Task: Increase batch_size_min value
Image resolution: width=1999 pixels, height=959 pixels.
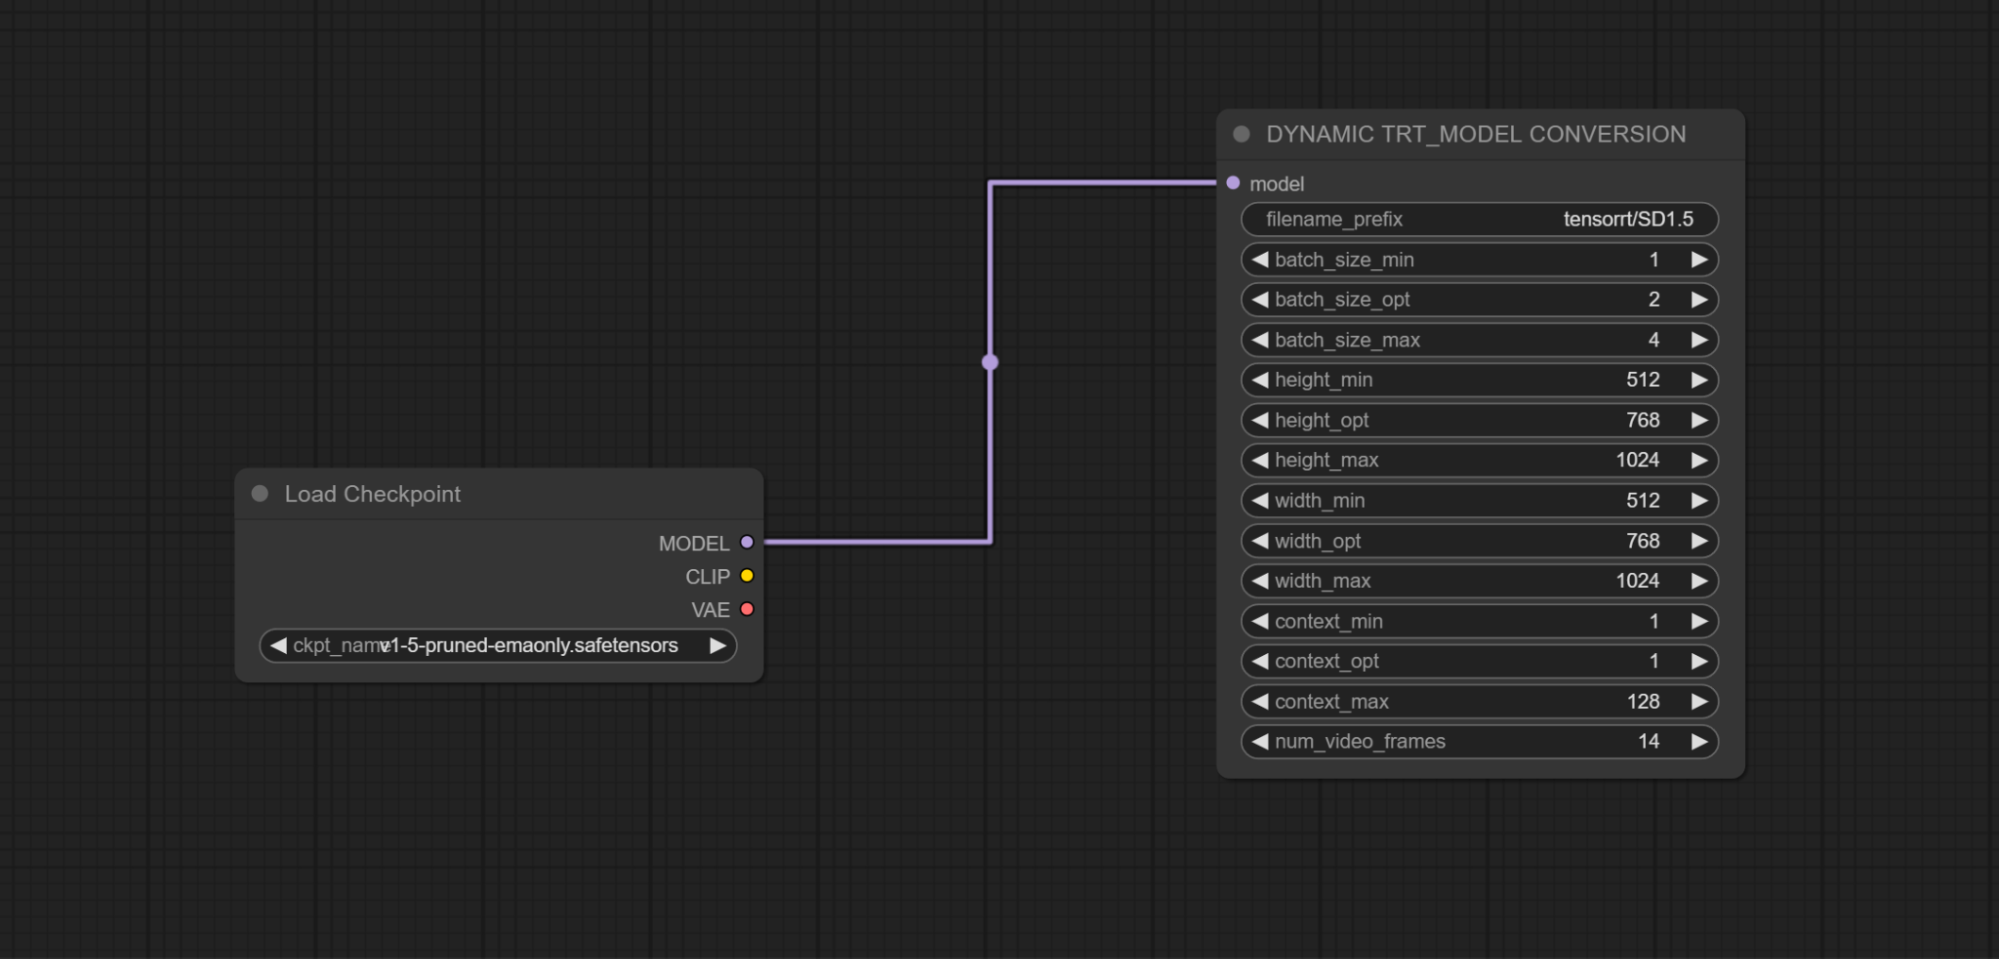Action: point(1699,260)
